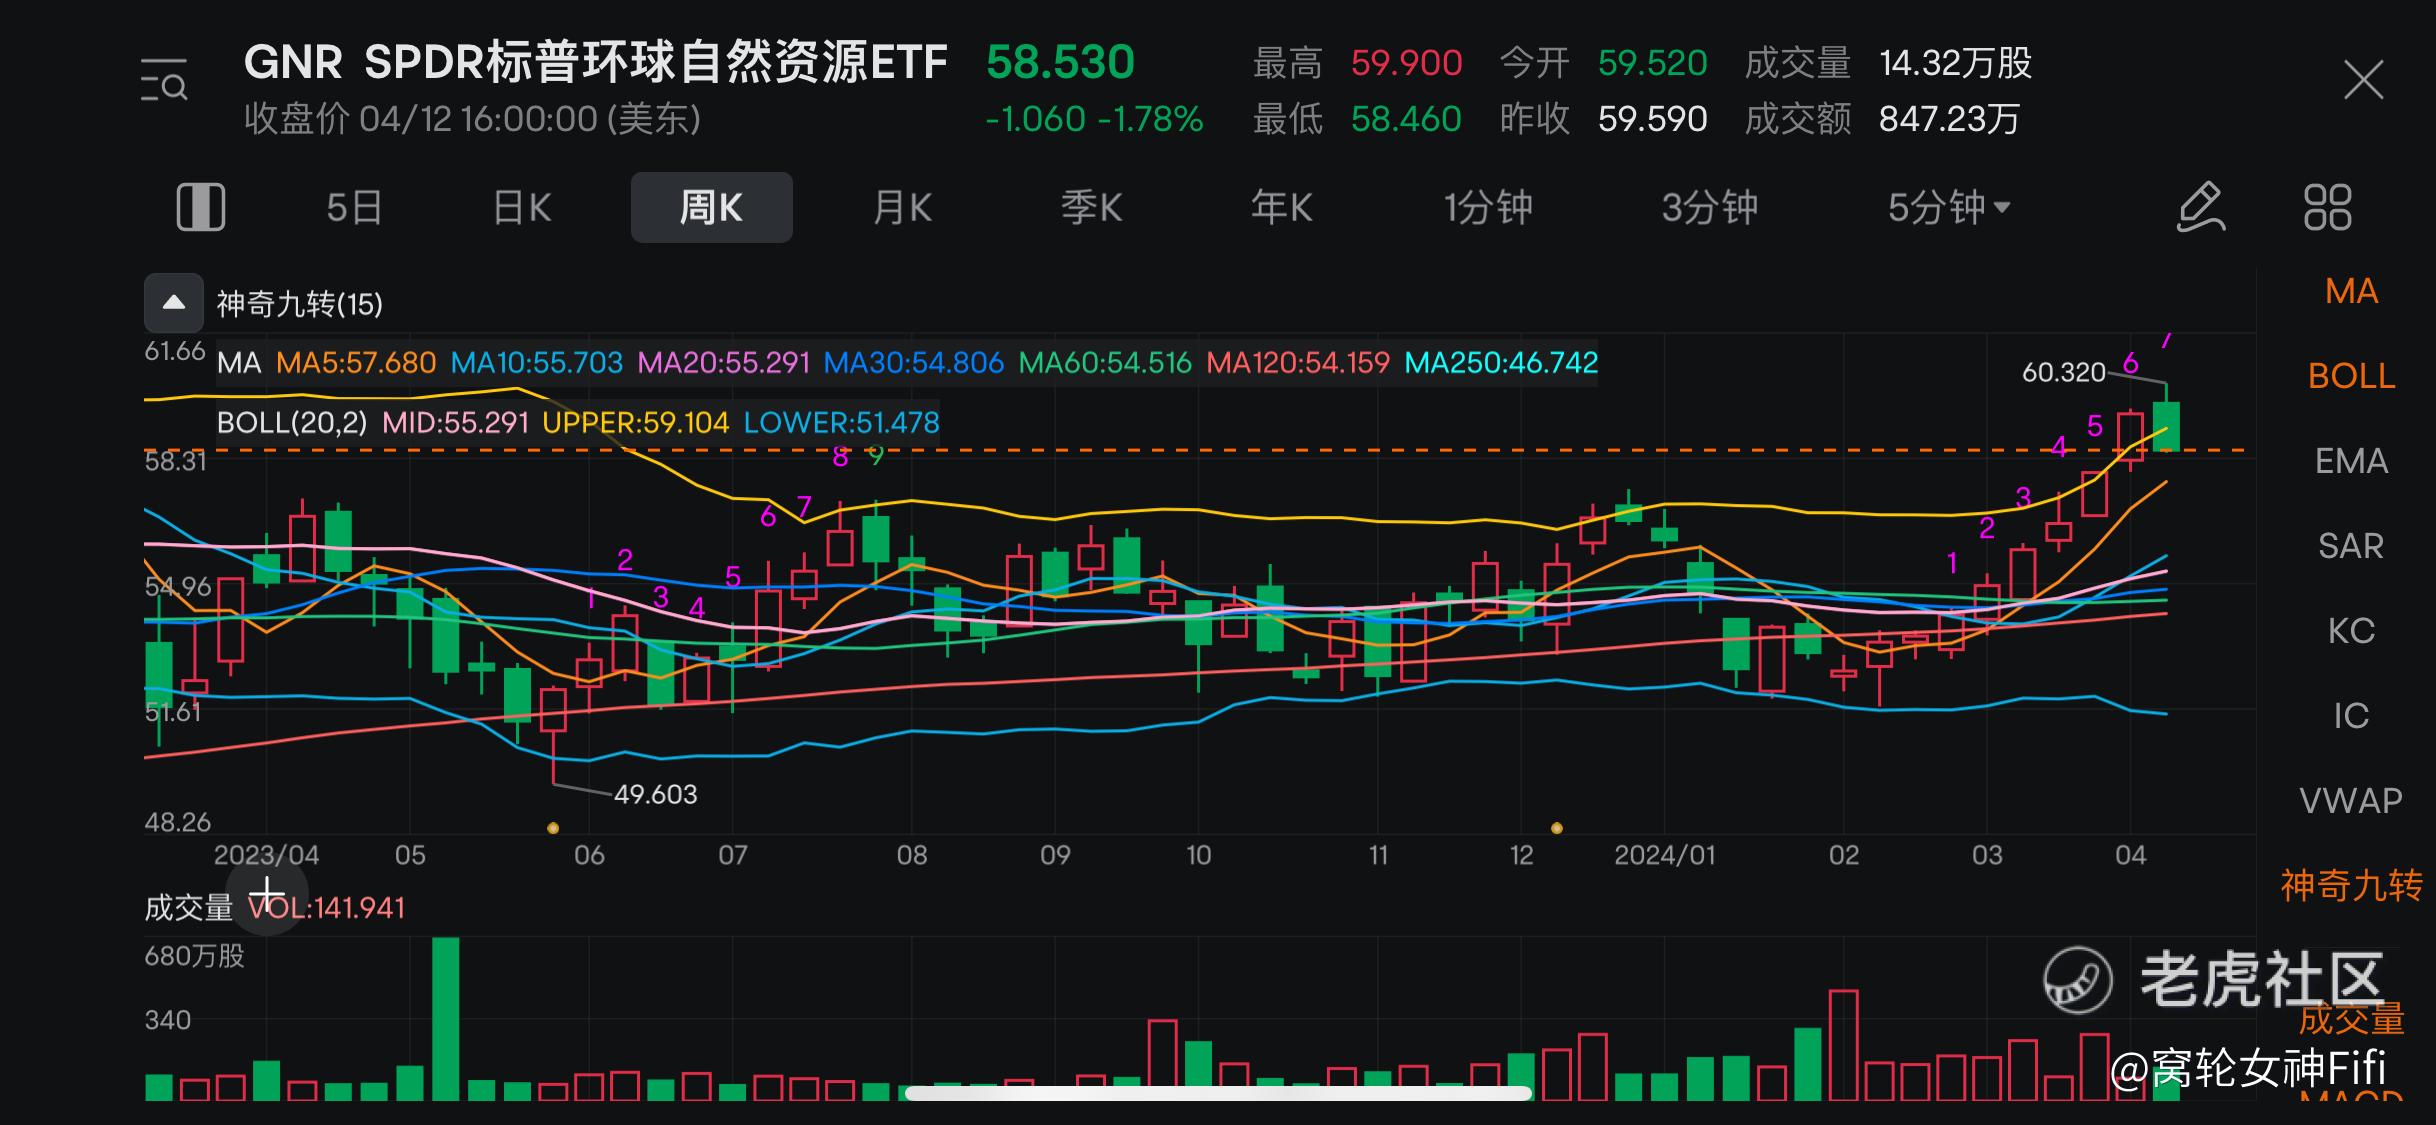The width and height of the screenshot is (2436, 1125).
Task: Open the drawing pencil tool
Action: (2201, 208)
